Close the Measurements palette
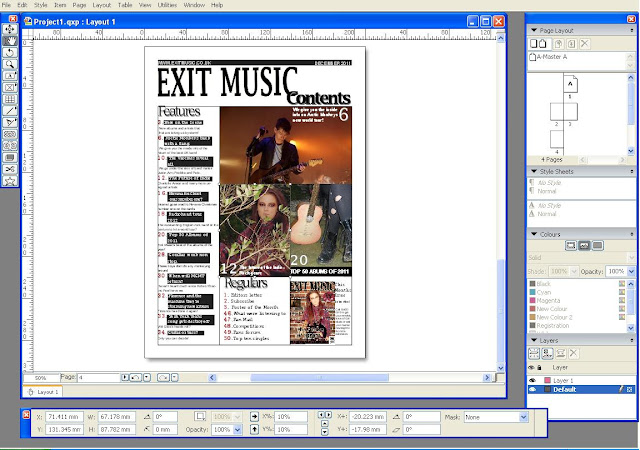Screen dimensions: 640x450 pos(26,415)
